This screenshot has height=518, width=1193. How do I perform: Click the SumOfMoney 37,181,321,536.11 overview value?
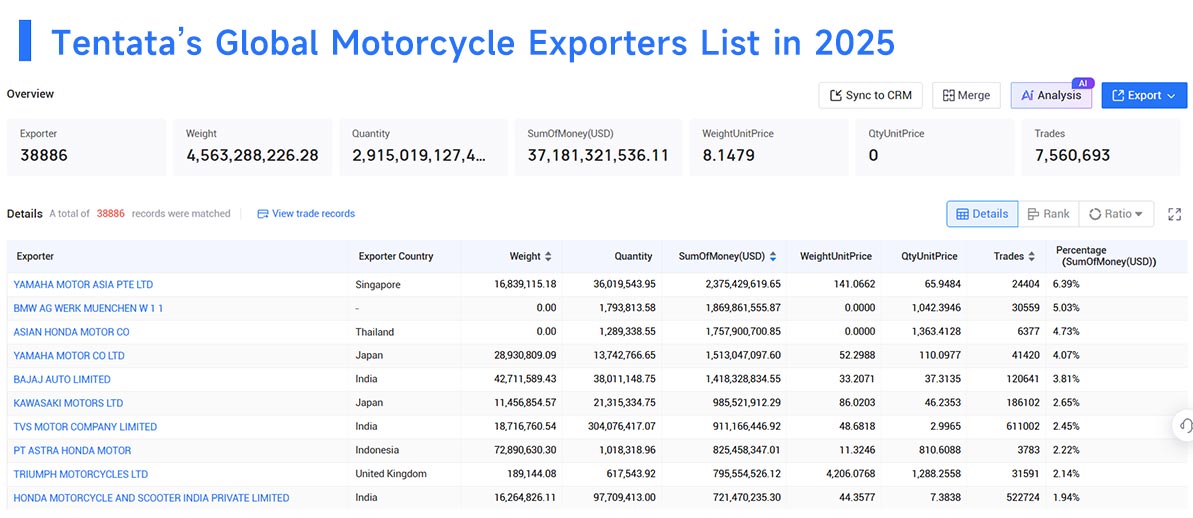click(x=598, y=156)
